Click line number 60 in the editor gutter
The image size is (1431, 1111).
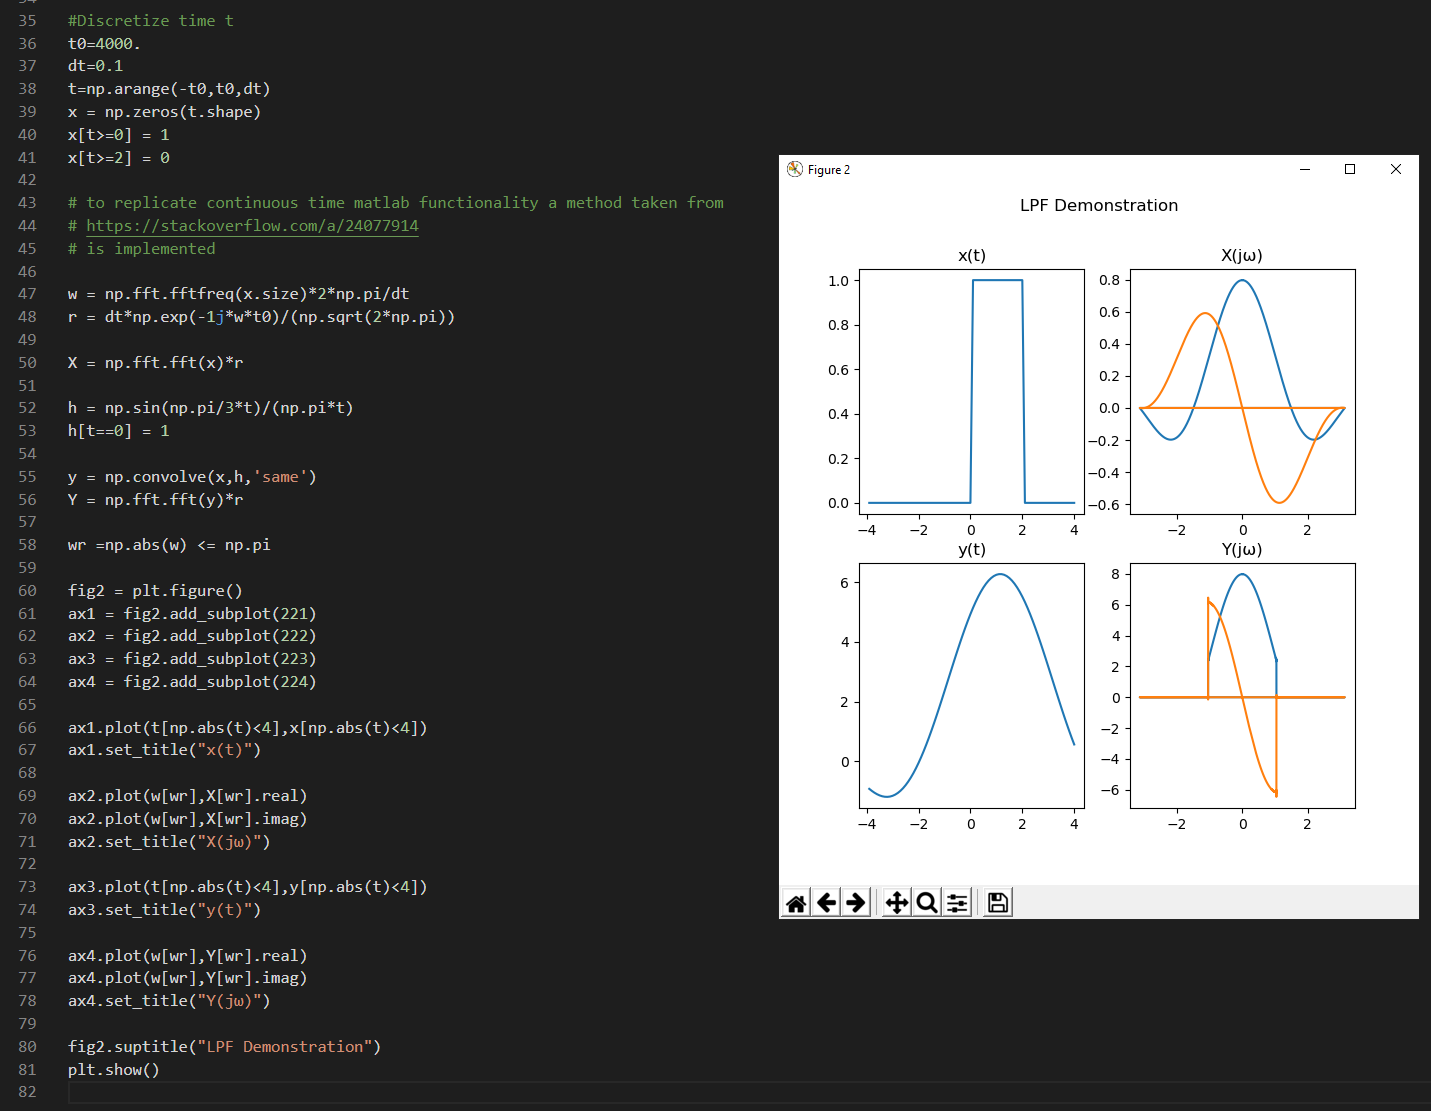pos(27,591)
